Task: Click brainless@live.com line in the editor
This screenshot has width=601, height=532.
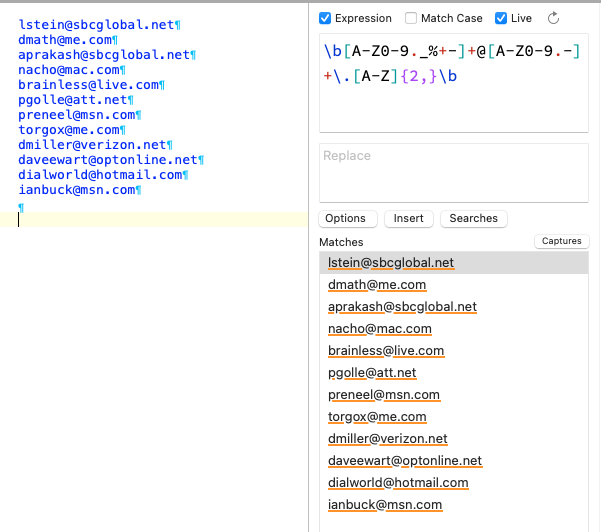Action: (x=89, y=85)
